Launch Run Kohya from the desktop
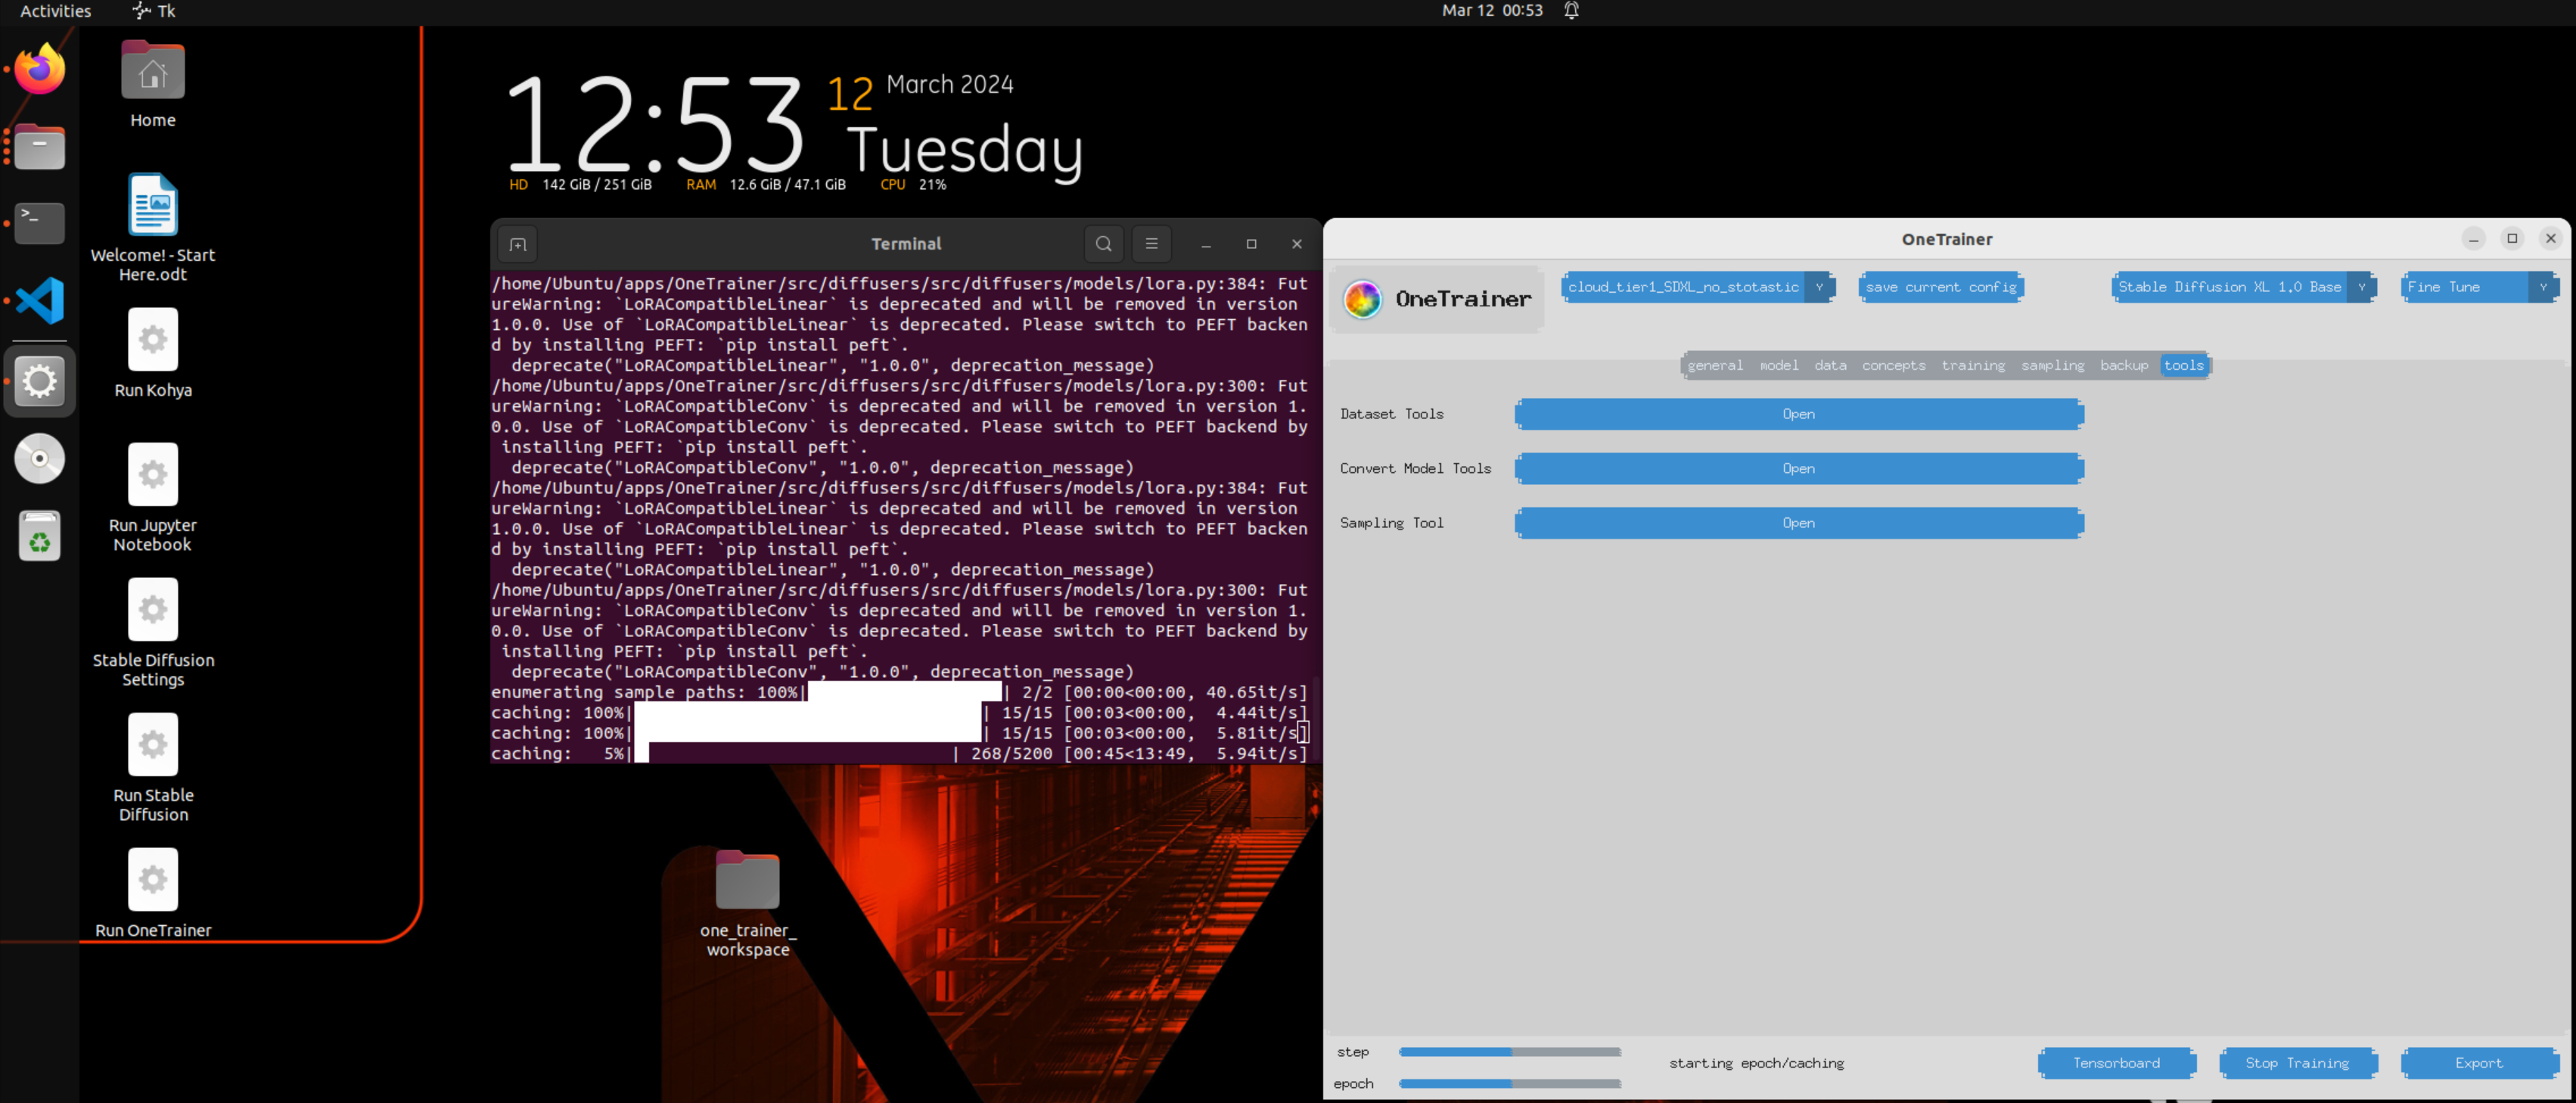This screenshot has height=1103, width=2576. (x=152, y=339)
